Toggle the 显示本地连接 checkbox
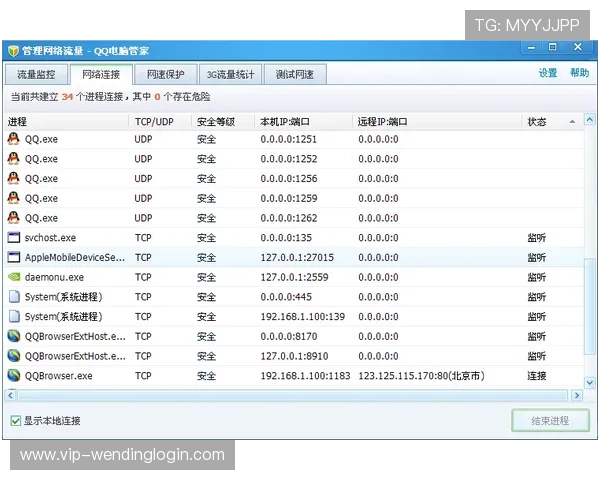Viewport: 600px width, 480px height. [16, 421]
